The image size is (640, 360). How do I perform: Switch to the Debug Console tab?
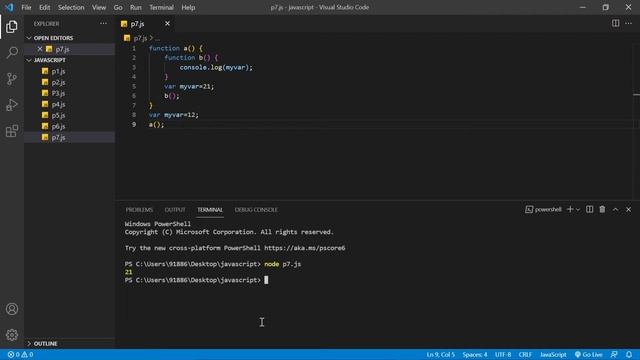click(256, 210)
